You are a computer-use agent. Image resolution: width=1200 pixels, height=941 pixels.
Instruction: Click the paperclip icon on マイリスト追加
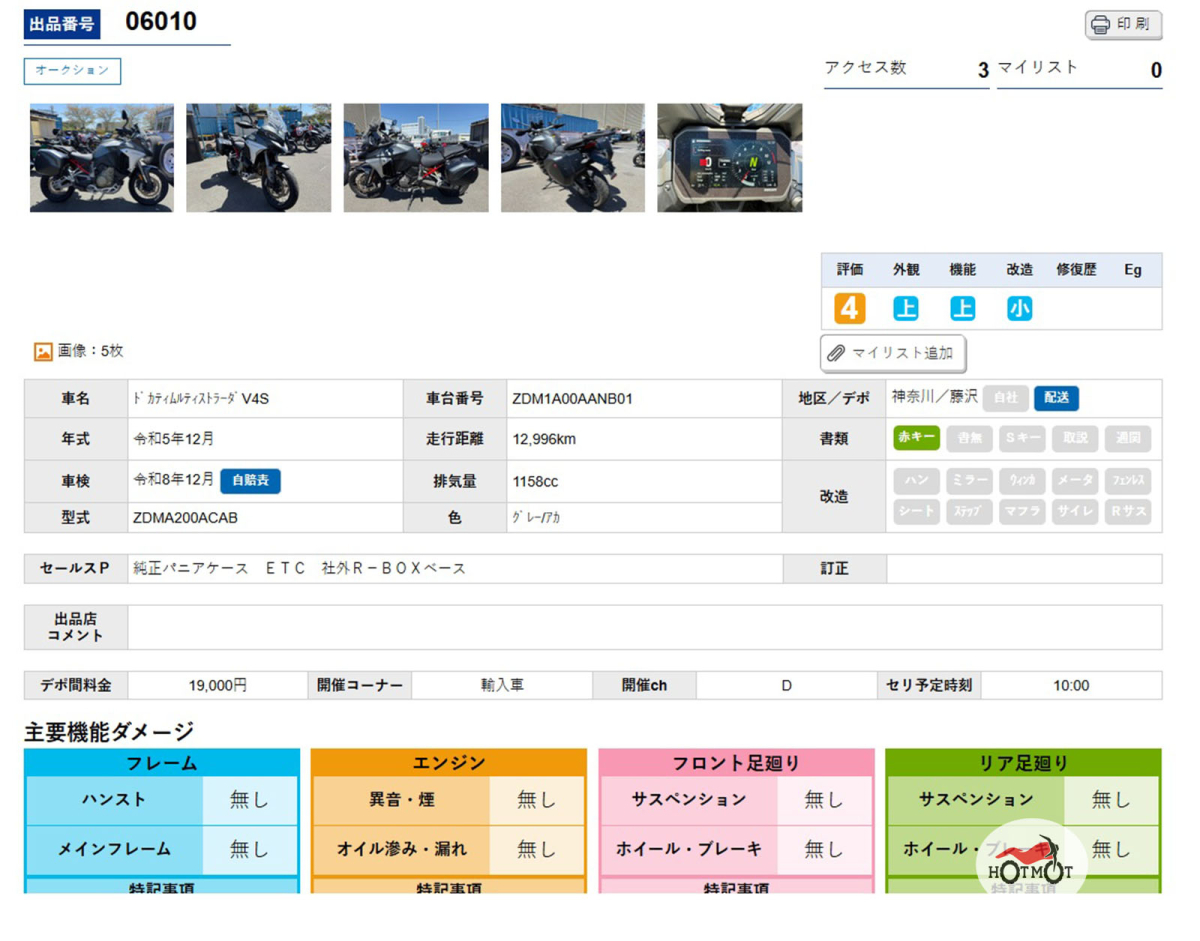836,353
